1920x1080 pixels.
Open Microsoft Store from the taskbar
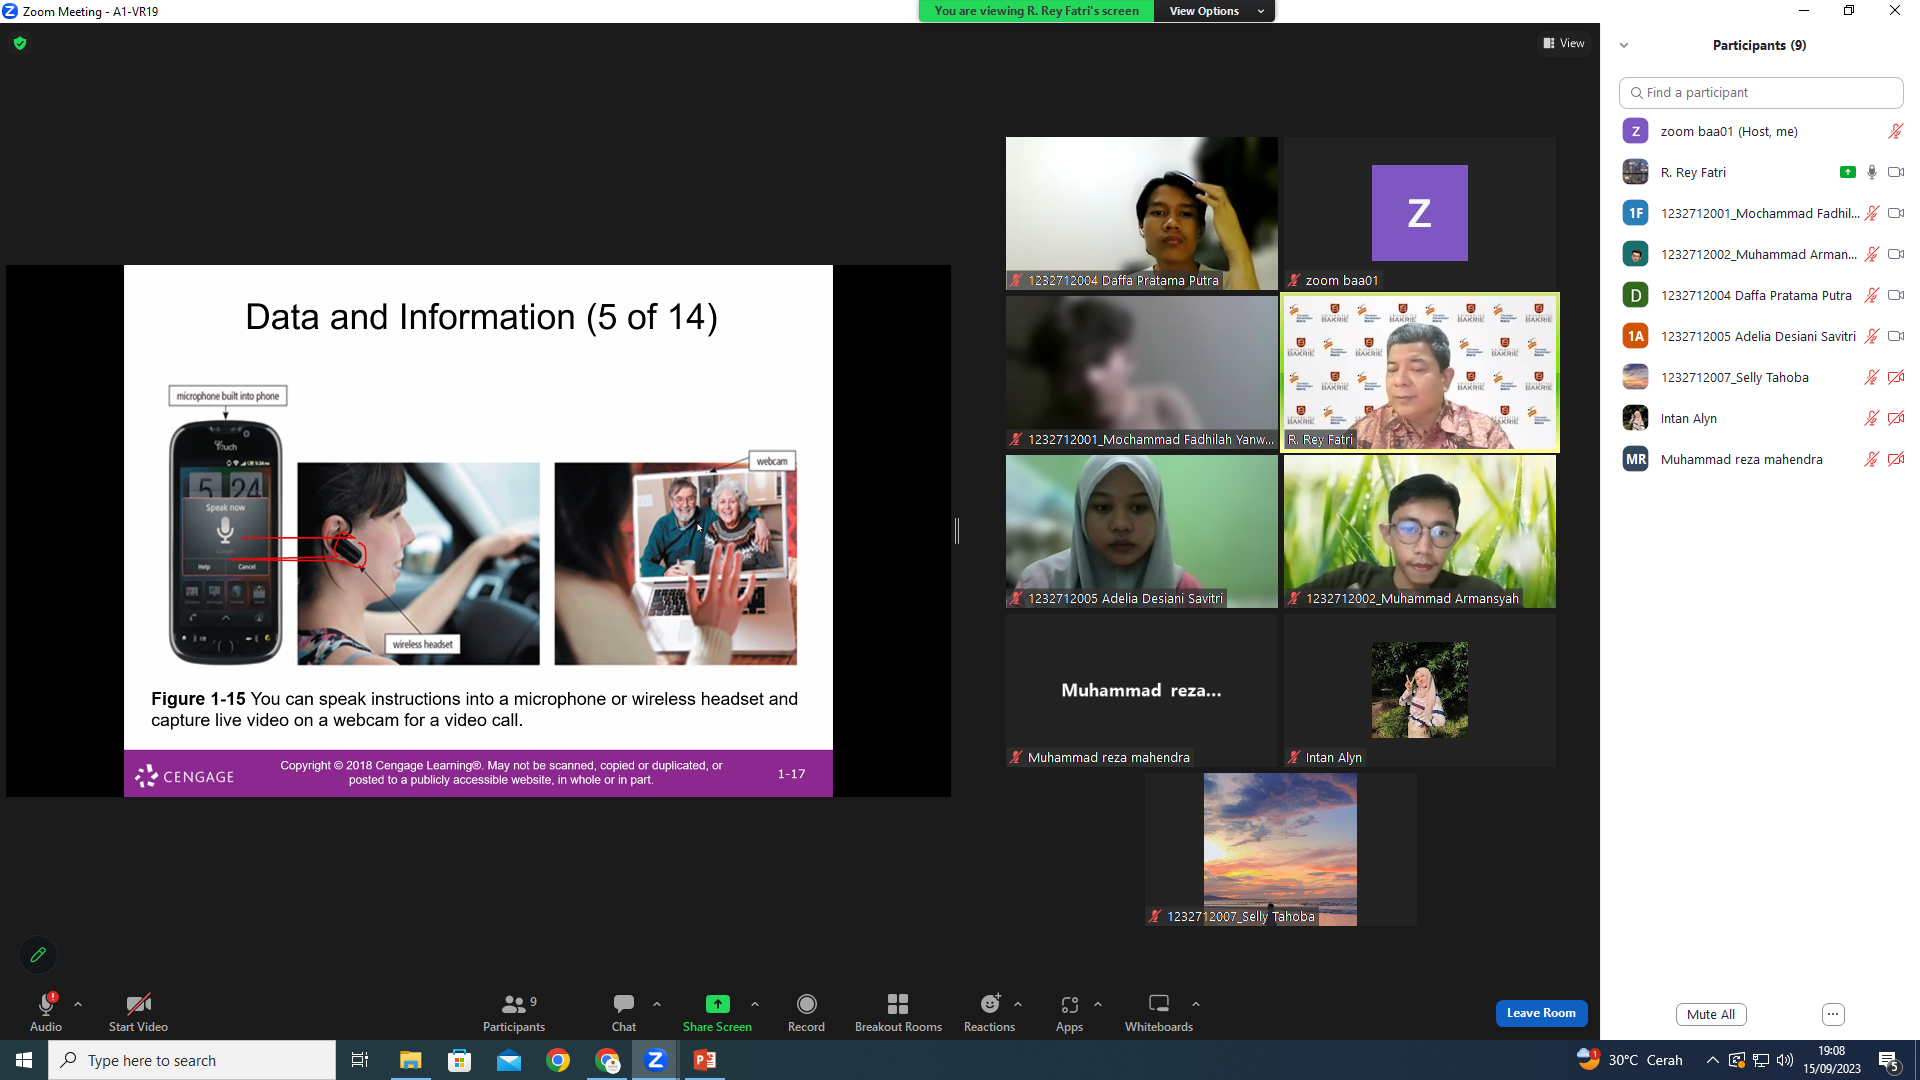pyautogui.click(x=459, y=1060)
